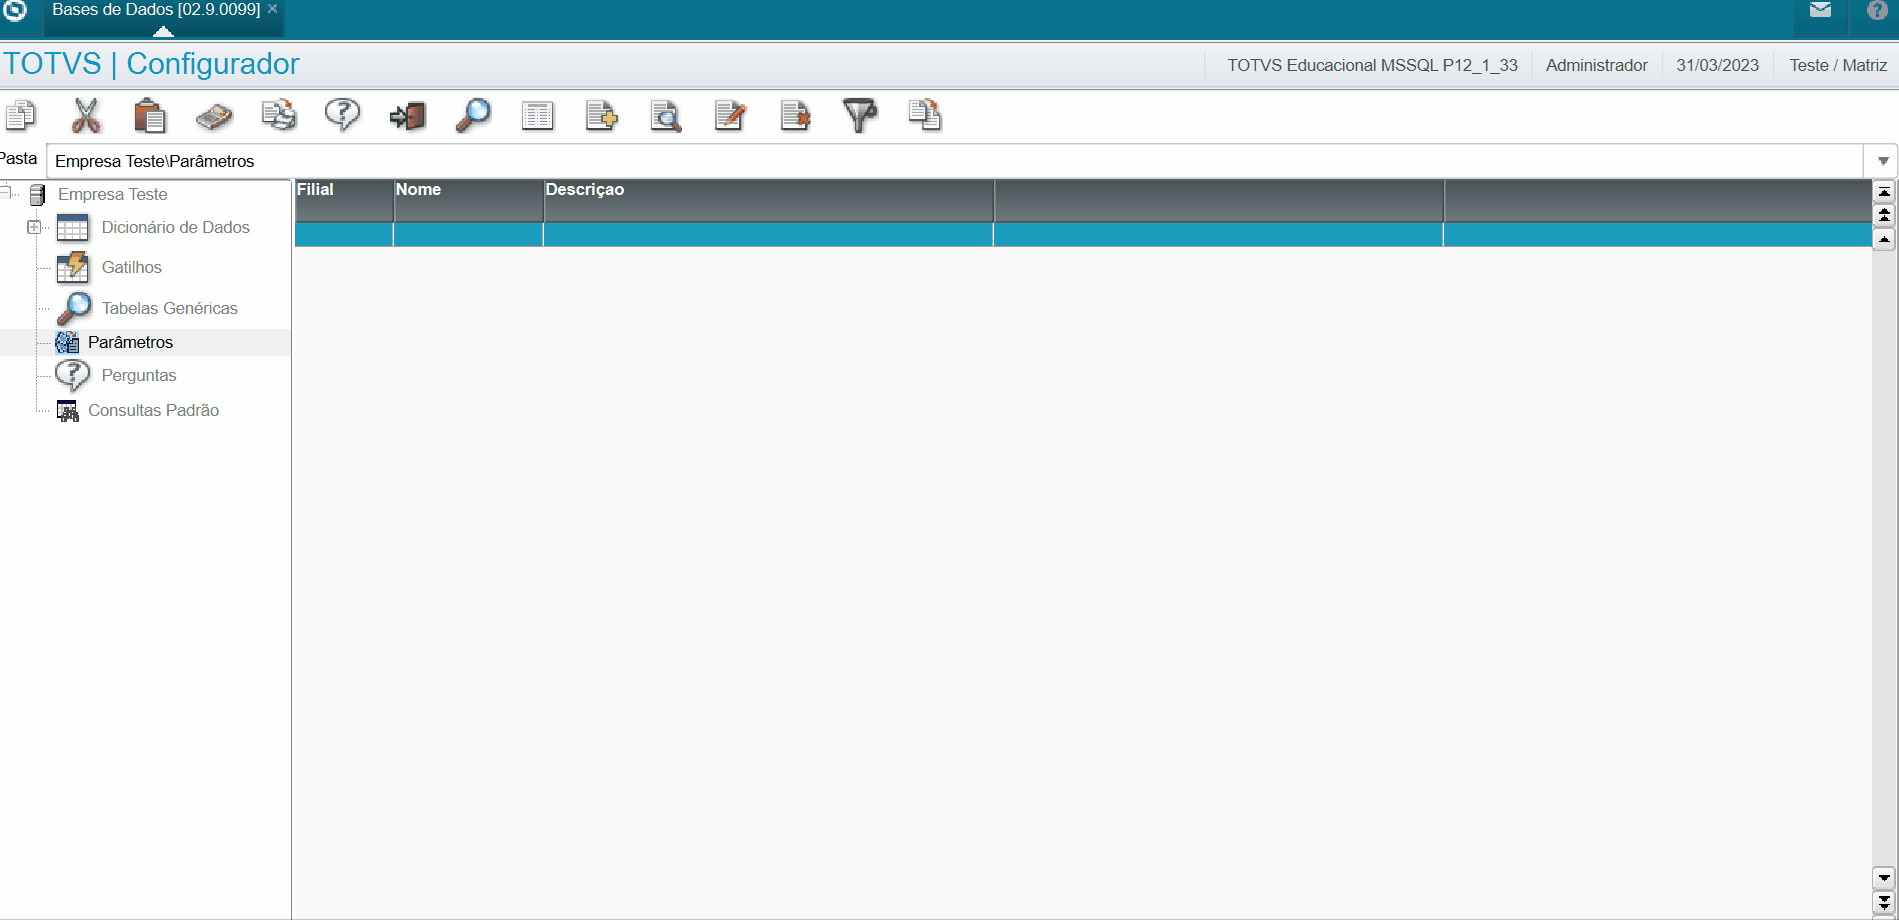Screen dimensions: 1899x920
Task: Click the Teste / Matriz label
Action: (x=1838, y=65)
